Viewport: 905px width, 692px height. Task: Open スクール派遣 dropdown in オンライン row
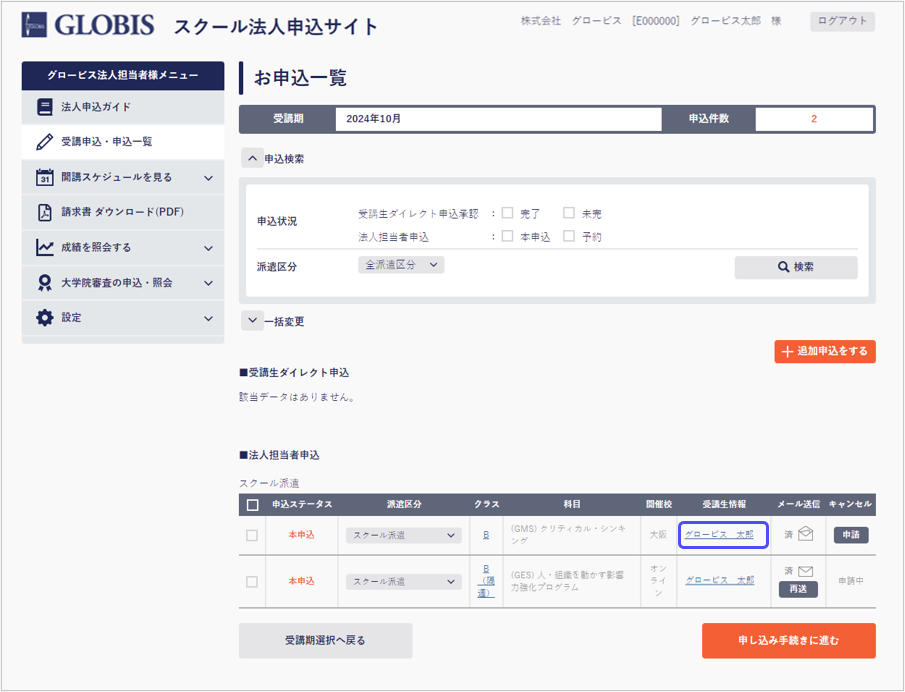point(403,582)
